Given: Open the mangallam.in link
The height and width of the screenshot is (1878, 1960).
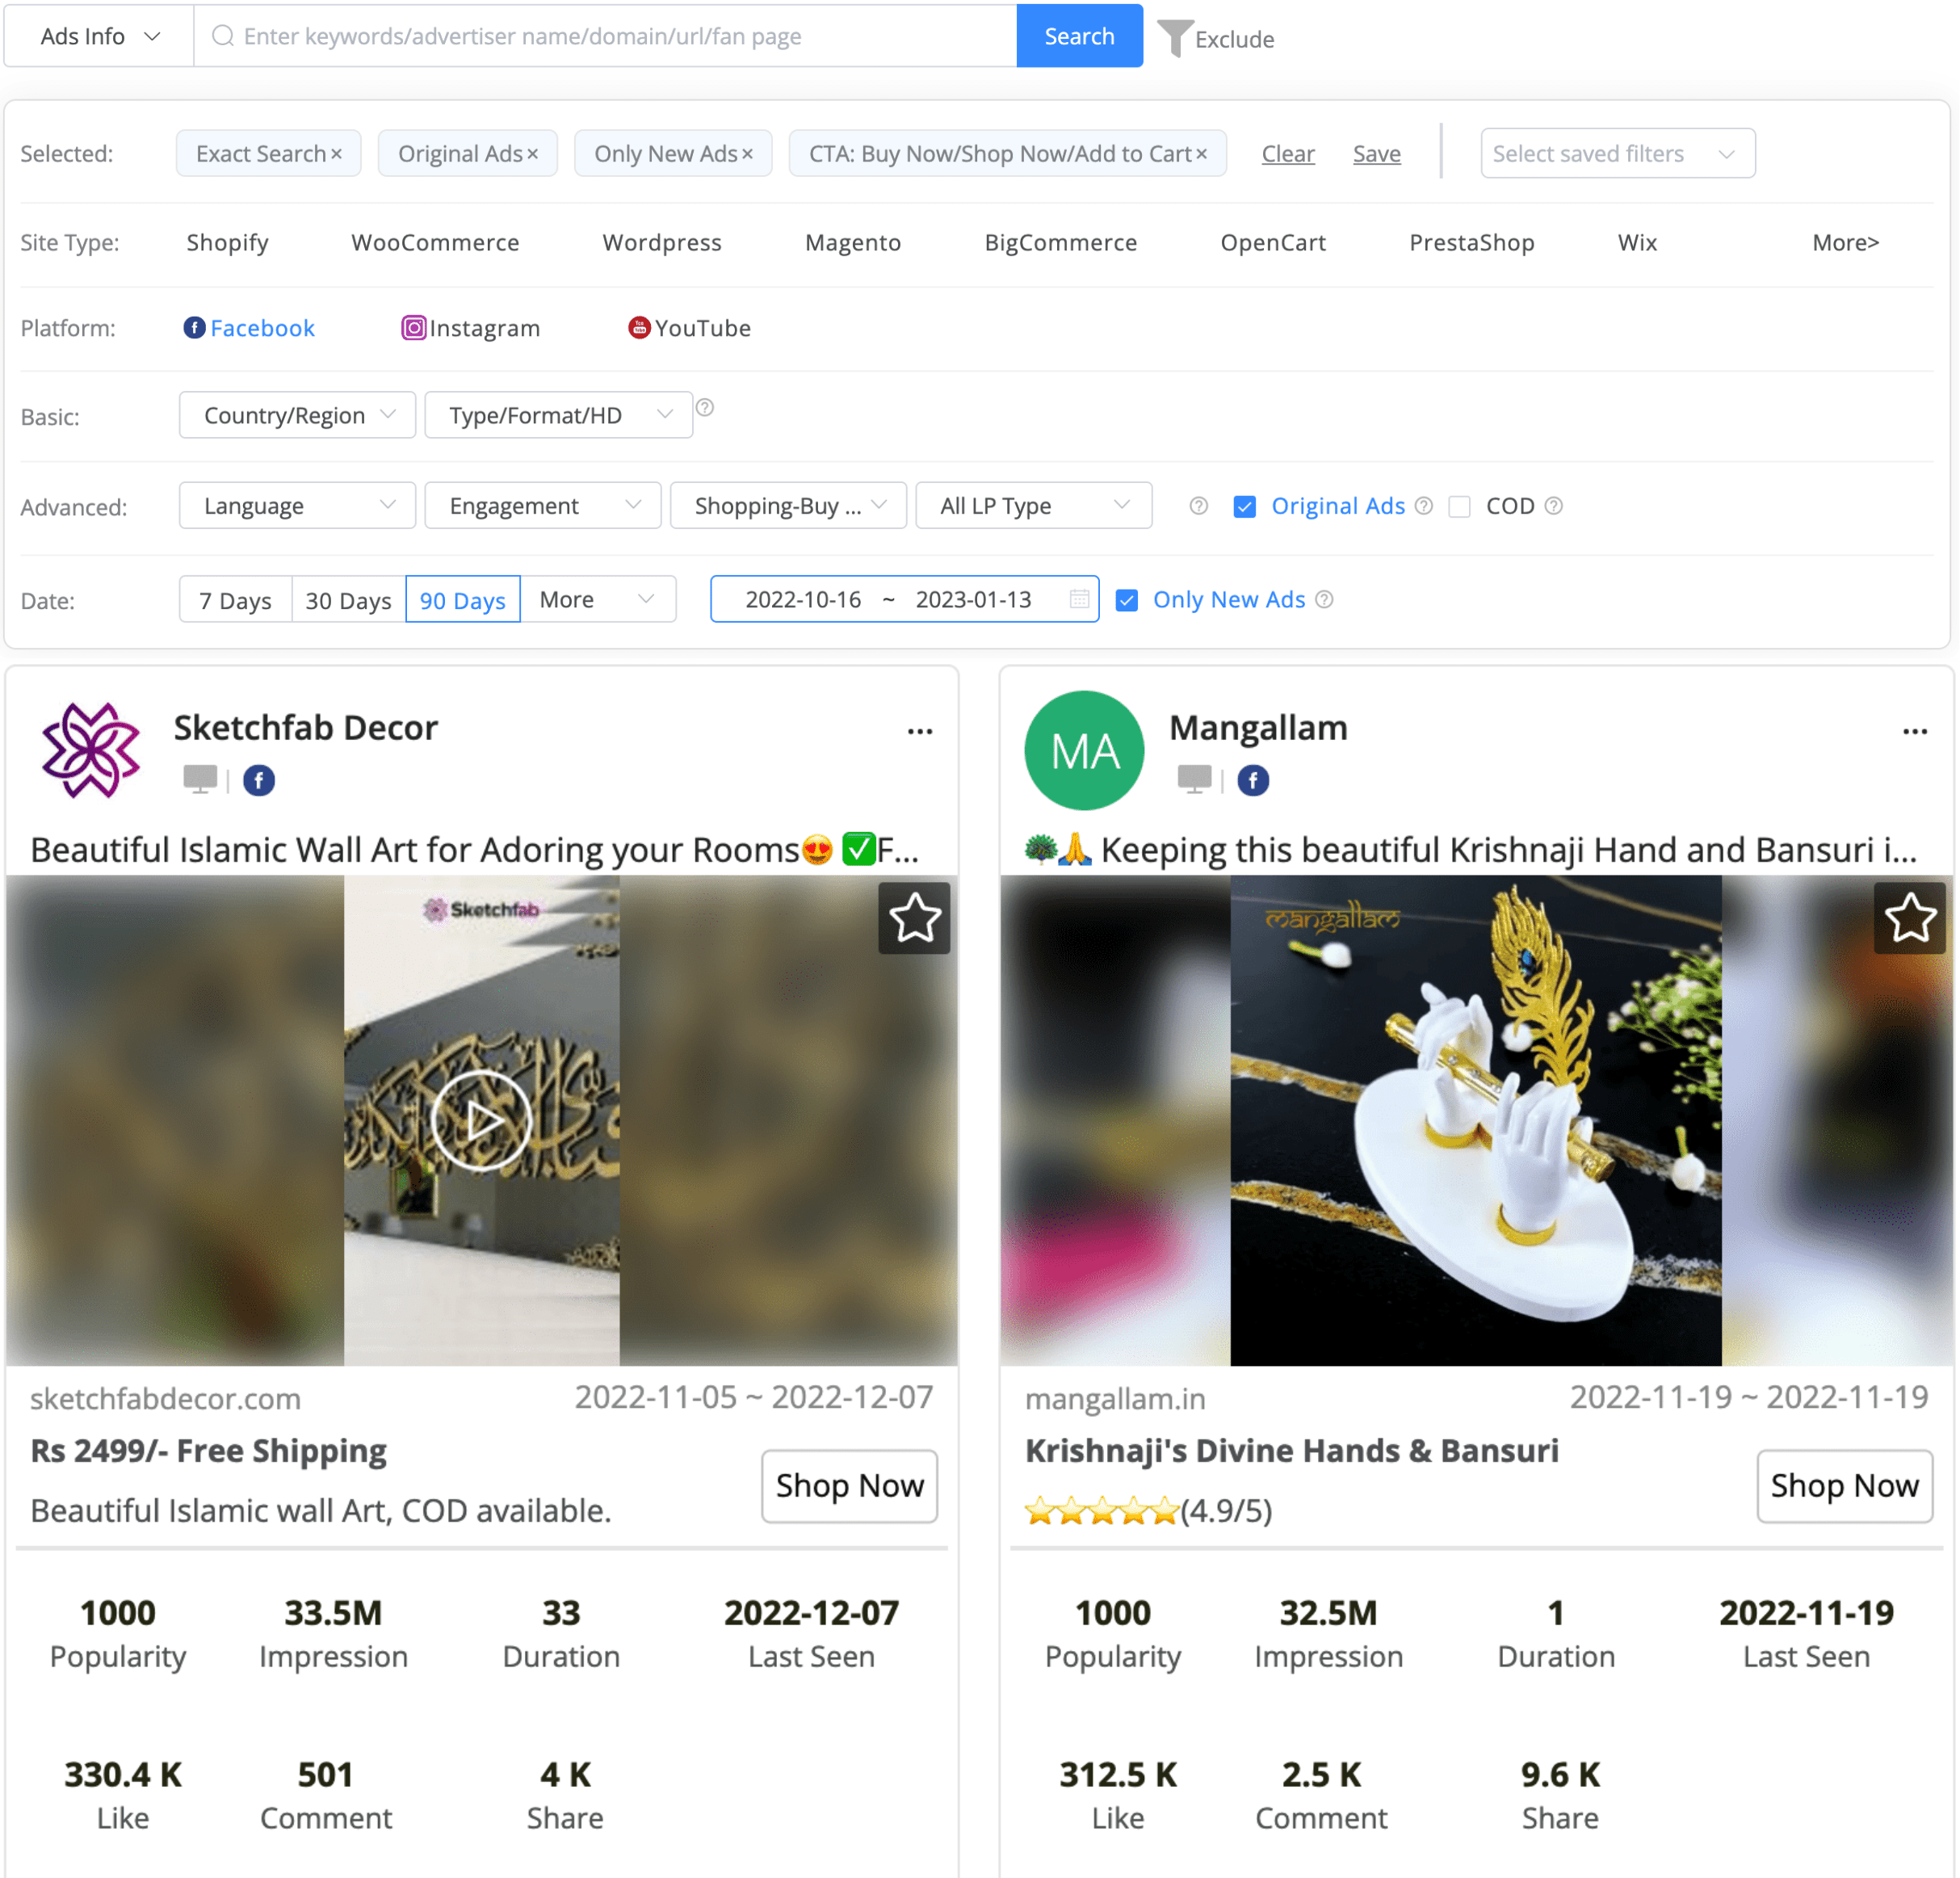Looking at the screenshot, I should 1115,1398.
